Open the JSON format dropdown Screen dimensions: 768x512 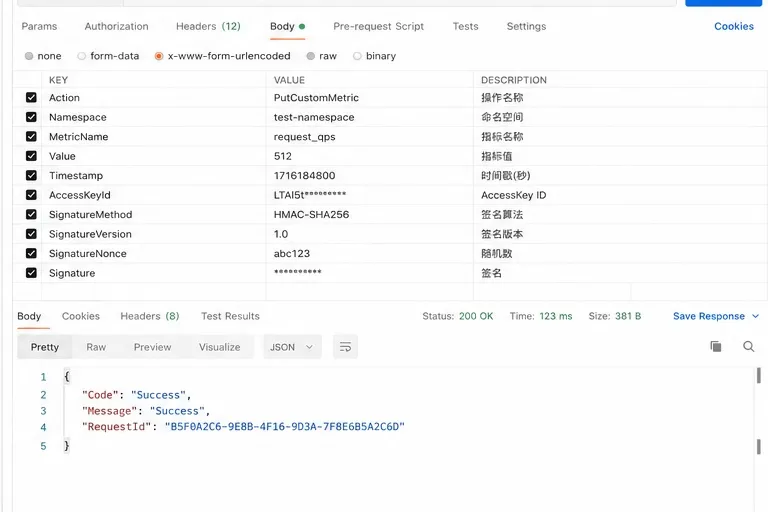[292, 347]
